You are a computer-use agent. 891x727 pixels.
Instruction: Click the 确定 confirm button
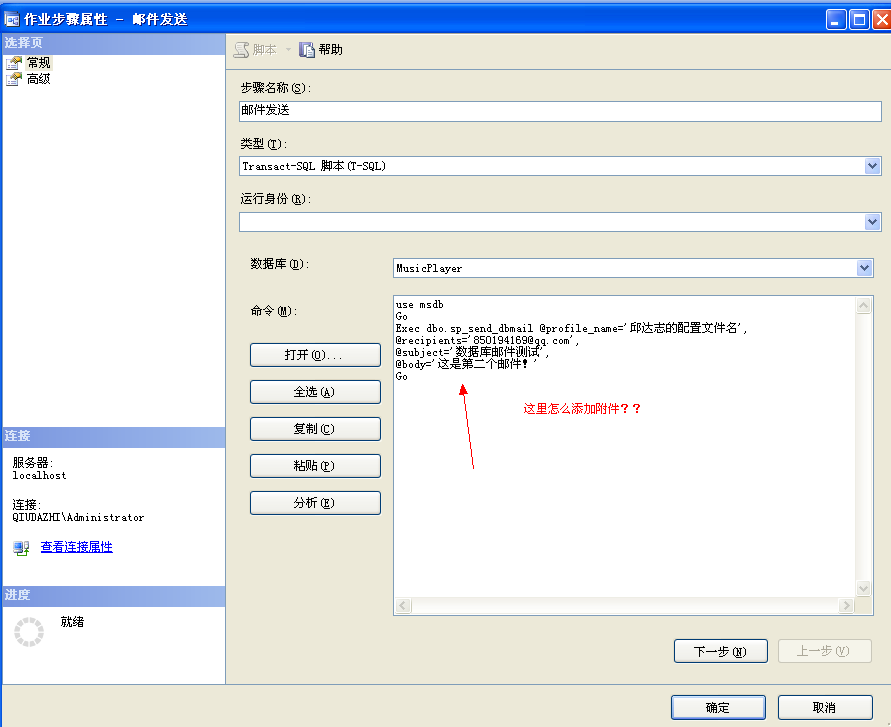[717, 707]
